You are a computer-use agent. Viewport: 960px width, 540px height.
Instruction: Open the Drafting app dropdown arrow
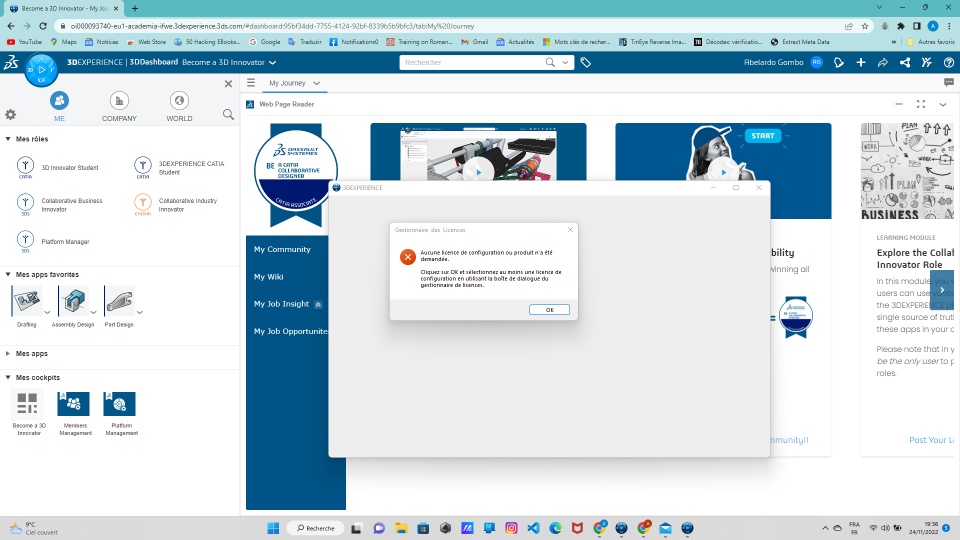(47, 312)
